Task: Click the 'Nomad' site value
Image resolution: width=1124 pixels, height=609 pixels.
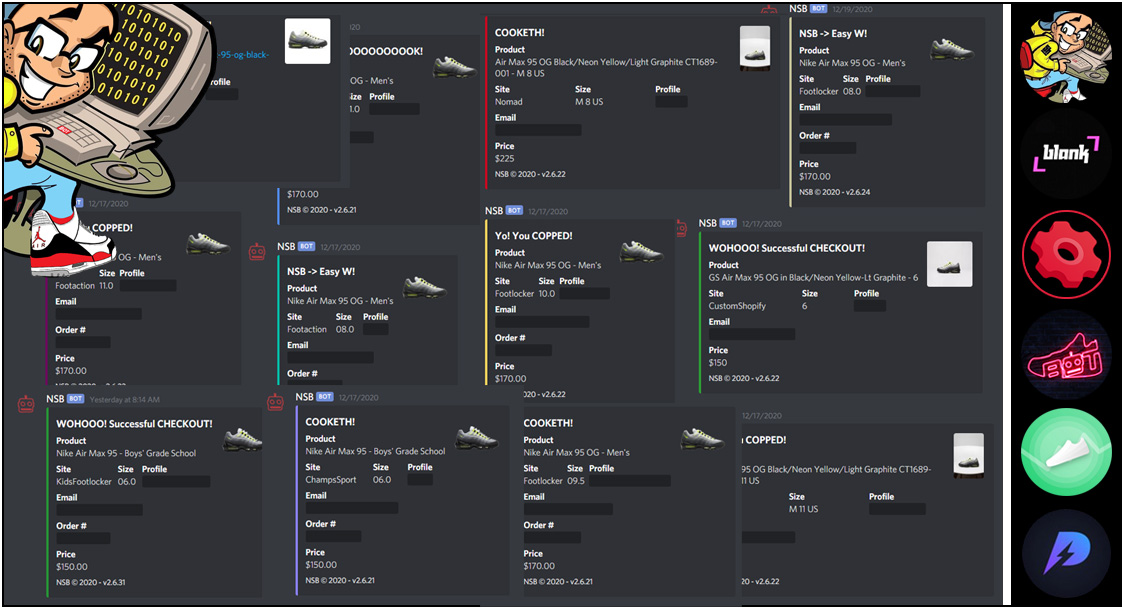Action: pyautogui.click(x=508, y=102)
